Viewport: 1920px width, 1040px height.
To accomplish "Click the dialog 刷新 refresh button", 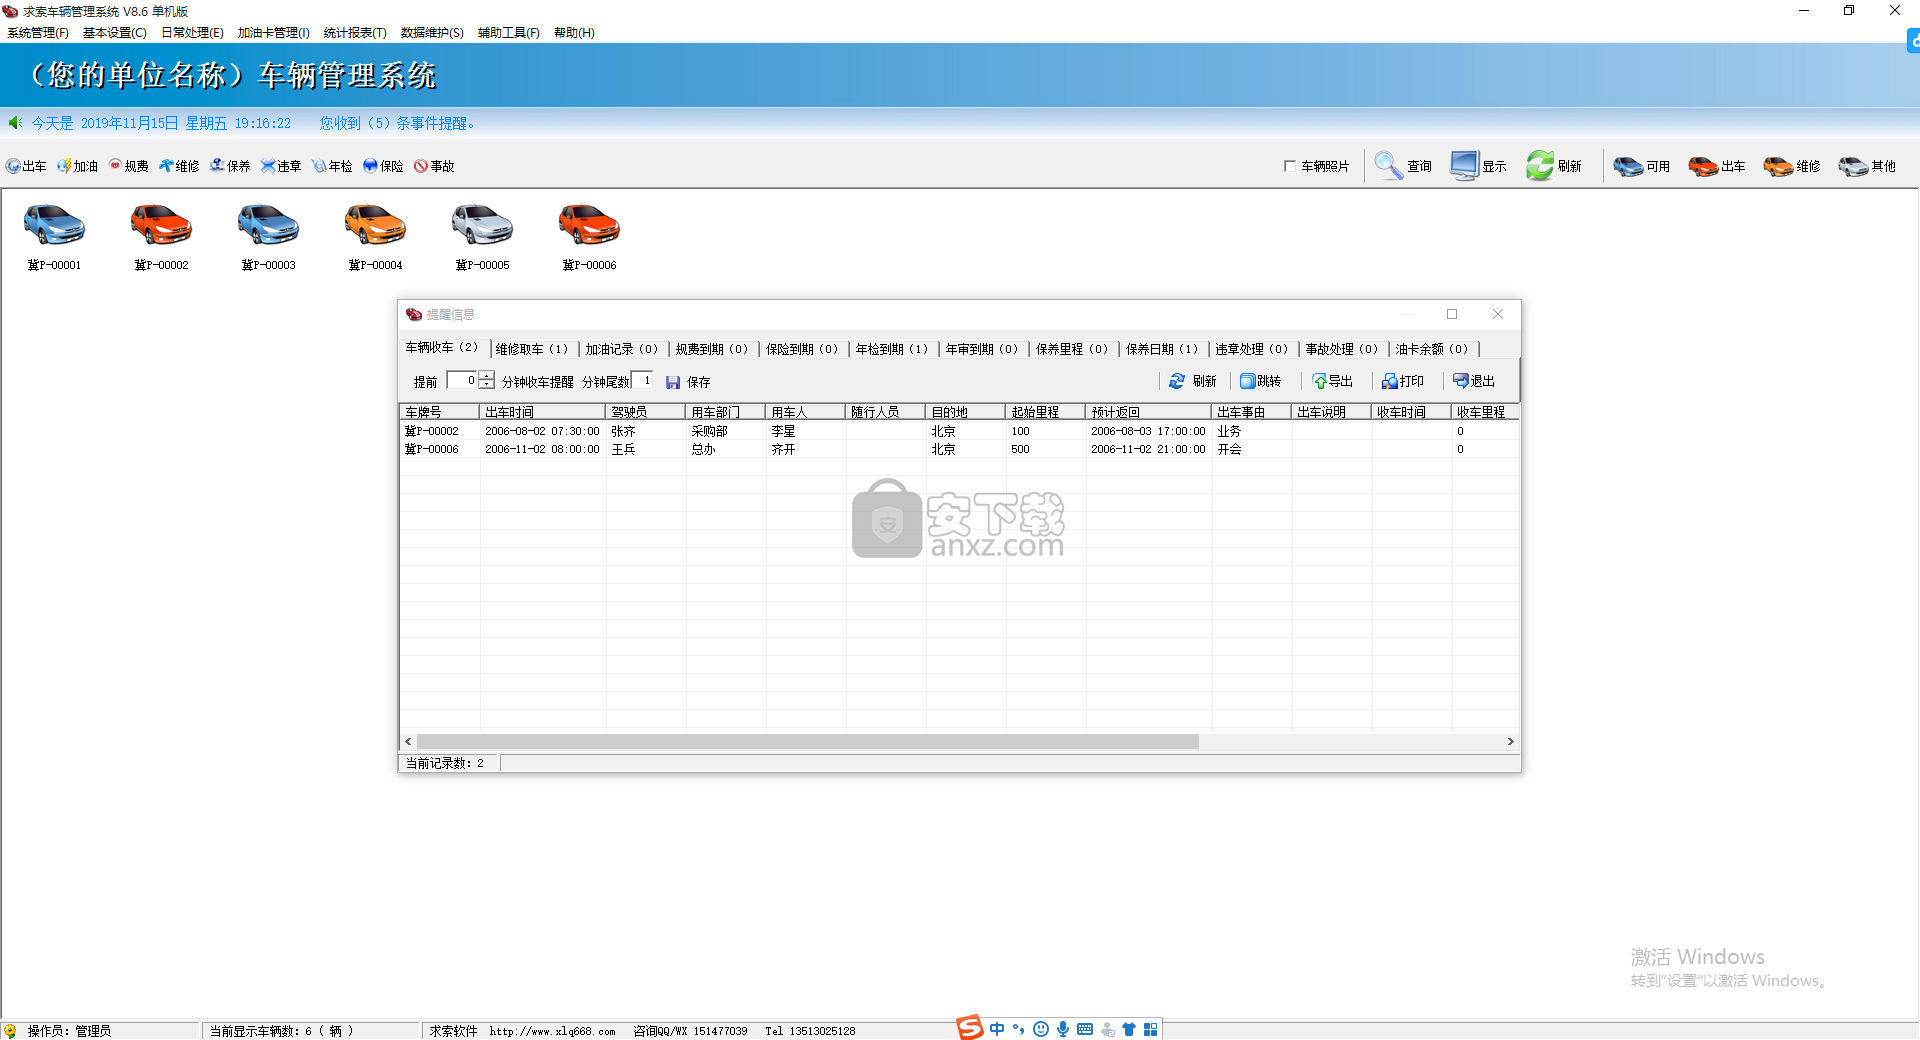I will pyautogui.click(x=1192, y=381).
